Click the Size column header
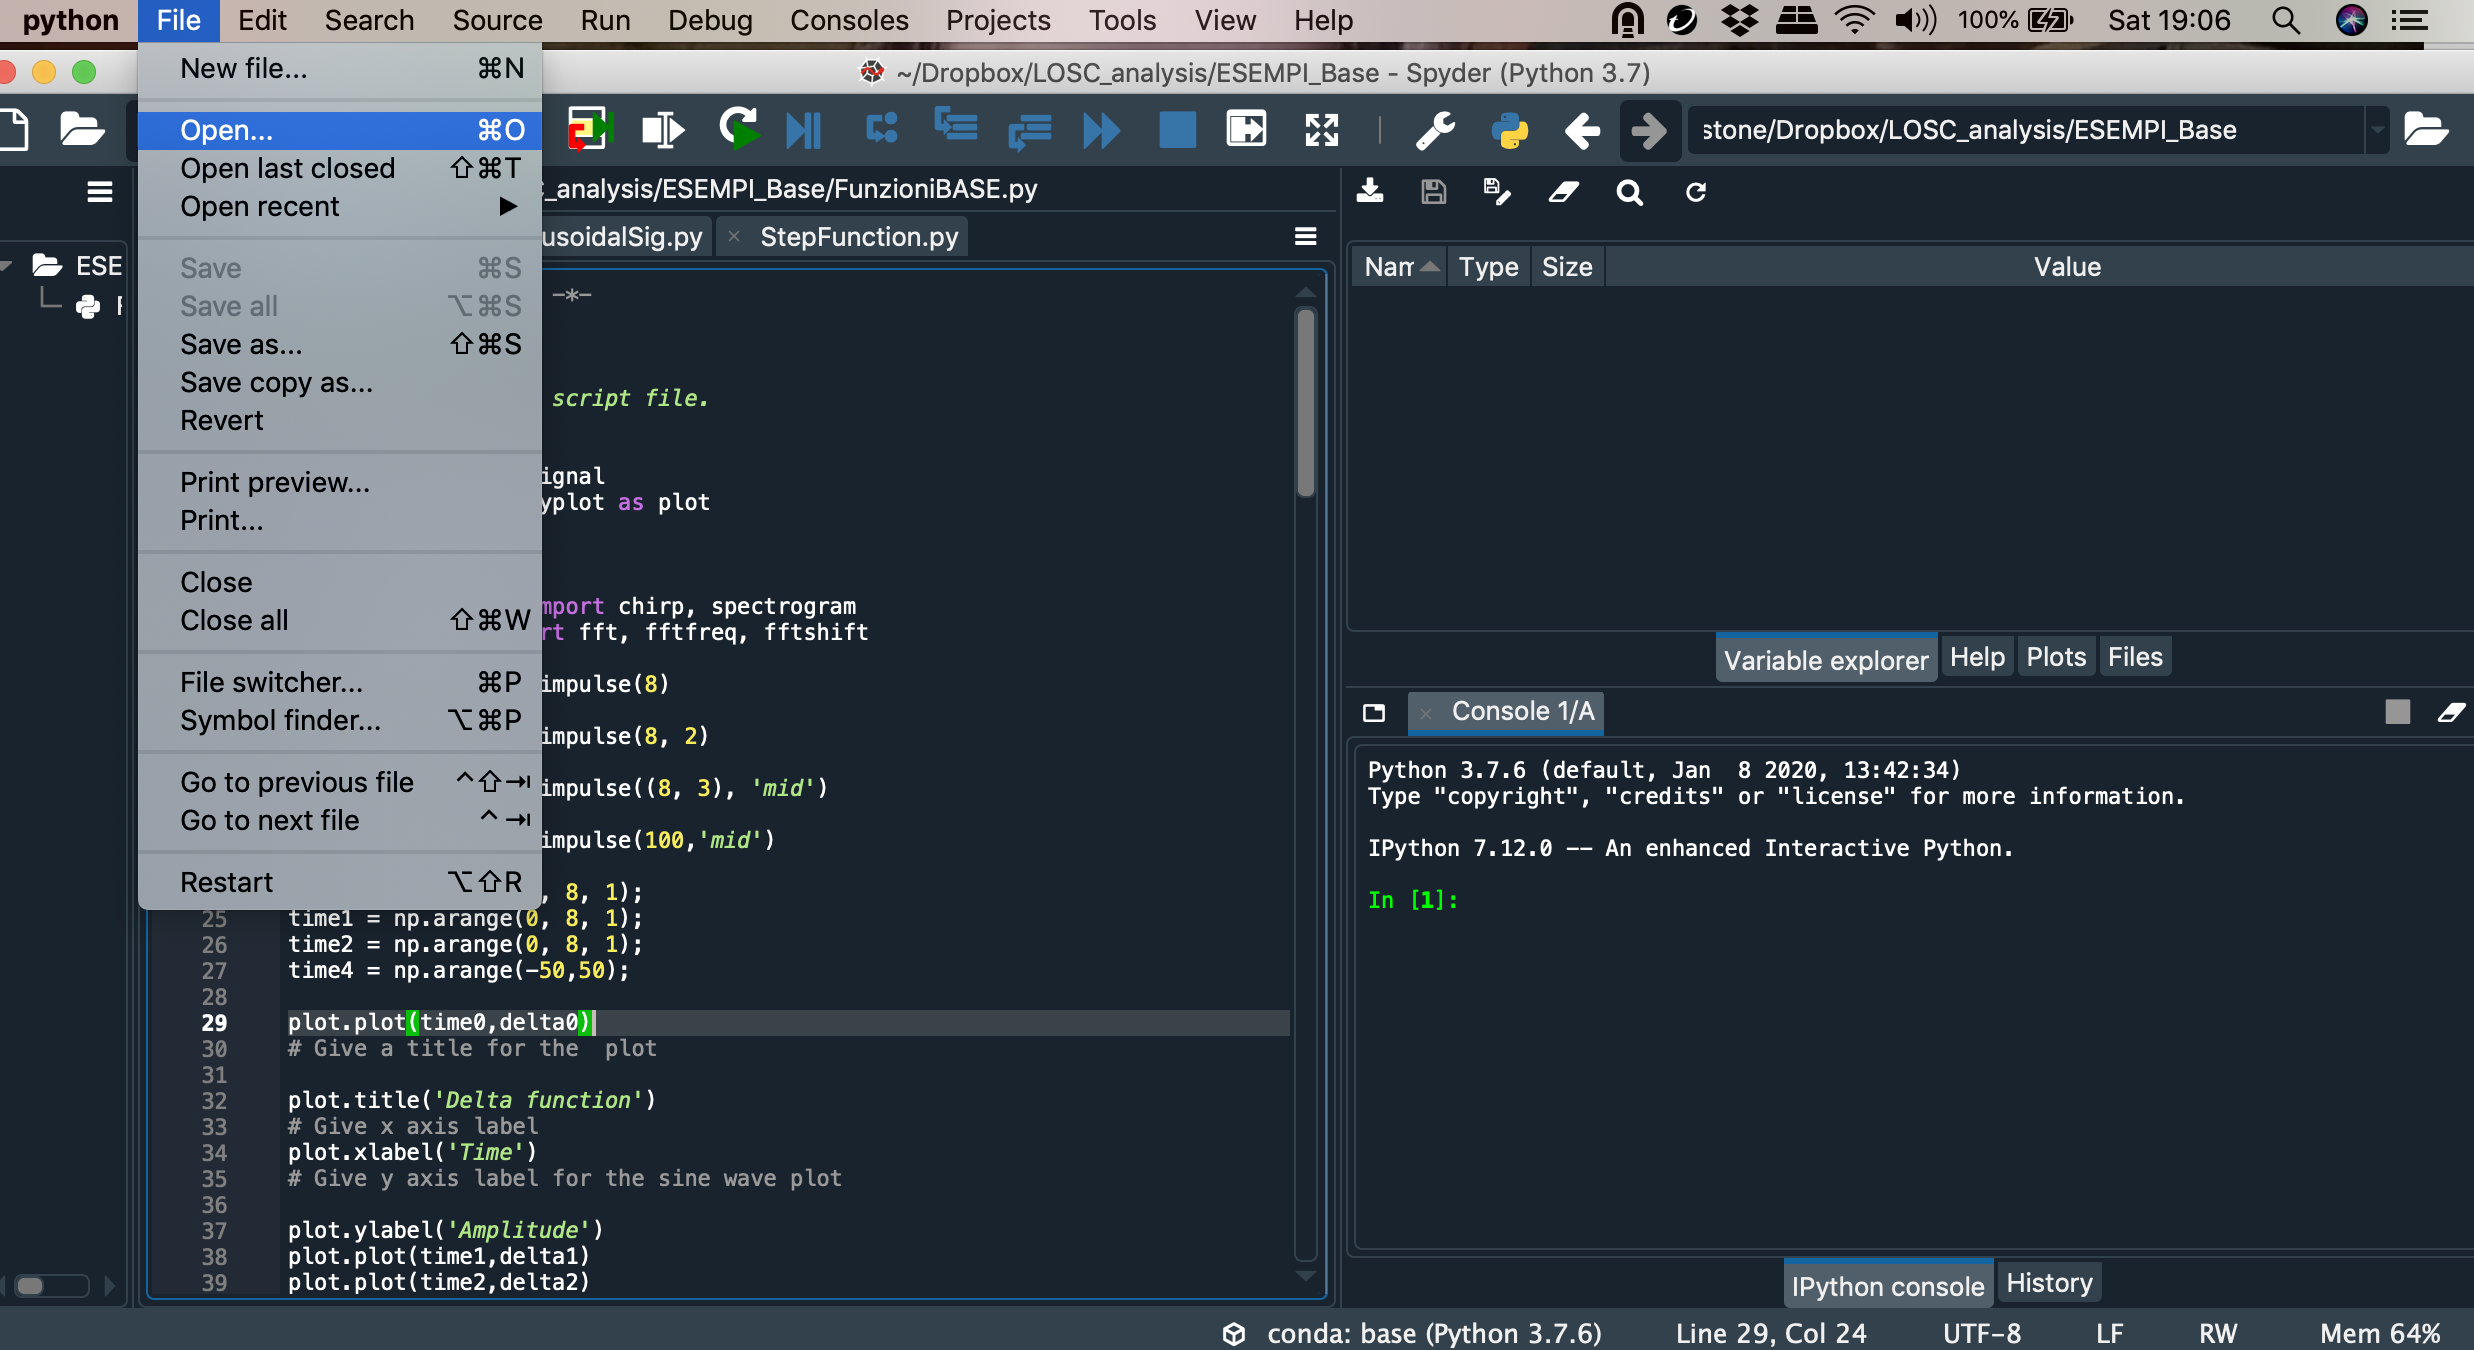The height and width of the screenshot is (1350, 2474). coord(1567,267)
